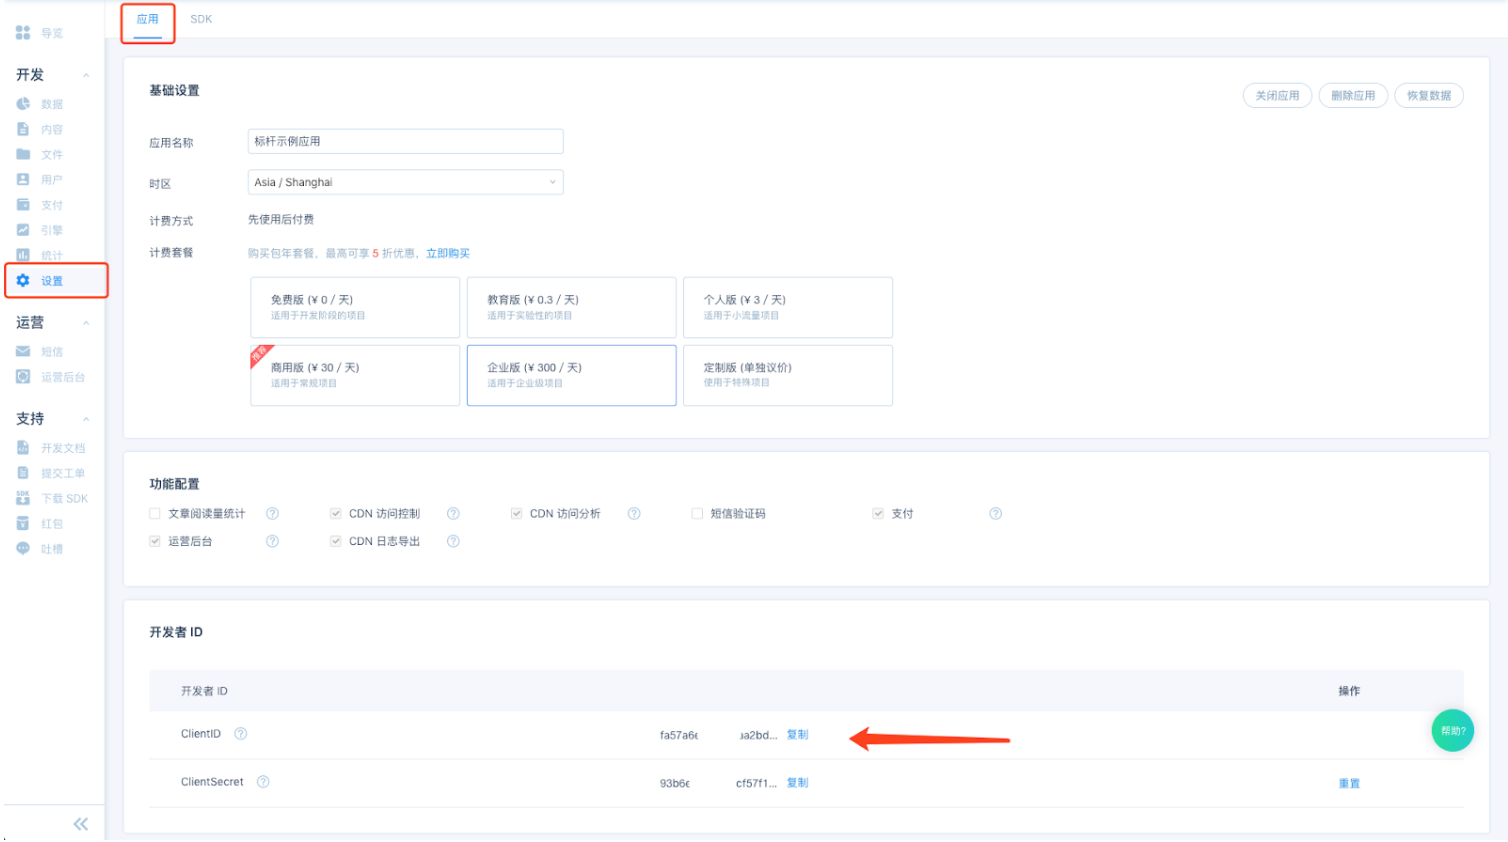Collapse the 开发 sidebar group

(x=85, y=75)
